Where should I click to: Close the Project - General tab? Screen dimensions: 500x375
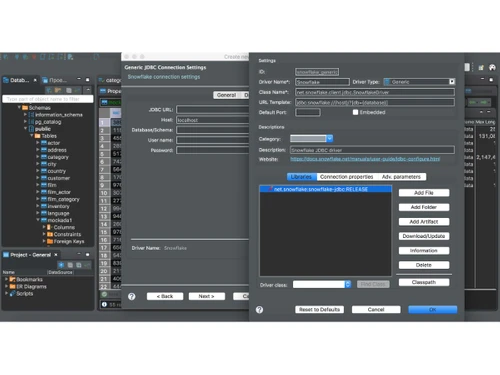click(56, 255)
